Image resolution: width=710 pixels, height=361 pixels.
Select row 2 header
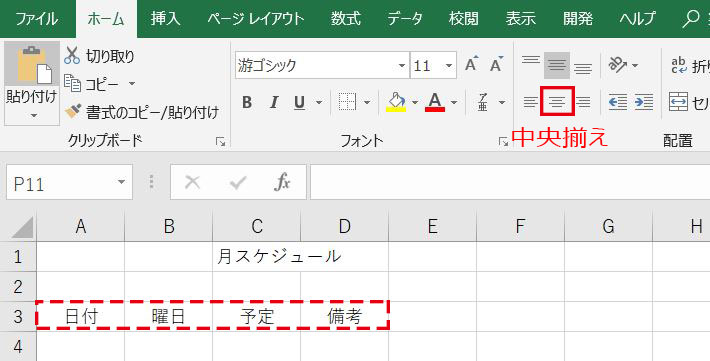[18, 286]
